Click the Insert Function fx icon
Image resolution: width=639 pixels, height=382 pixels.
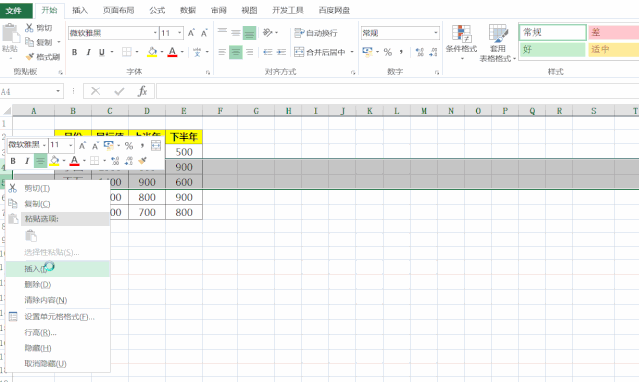coord(142,91)
